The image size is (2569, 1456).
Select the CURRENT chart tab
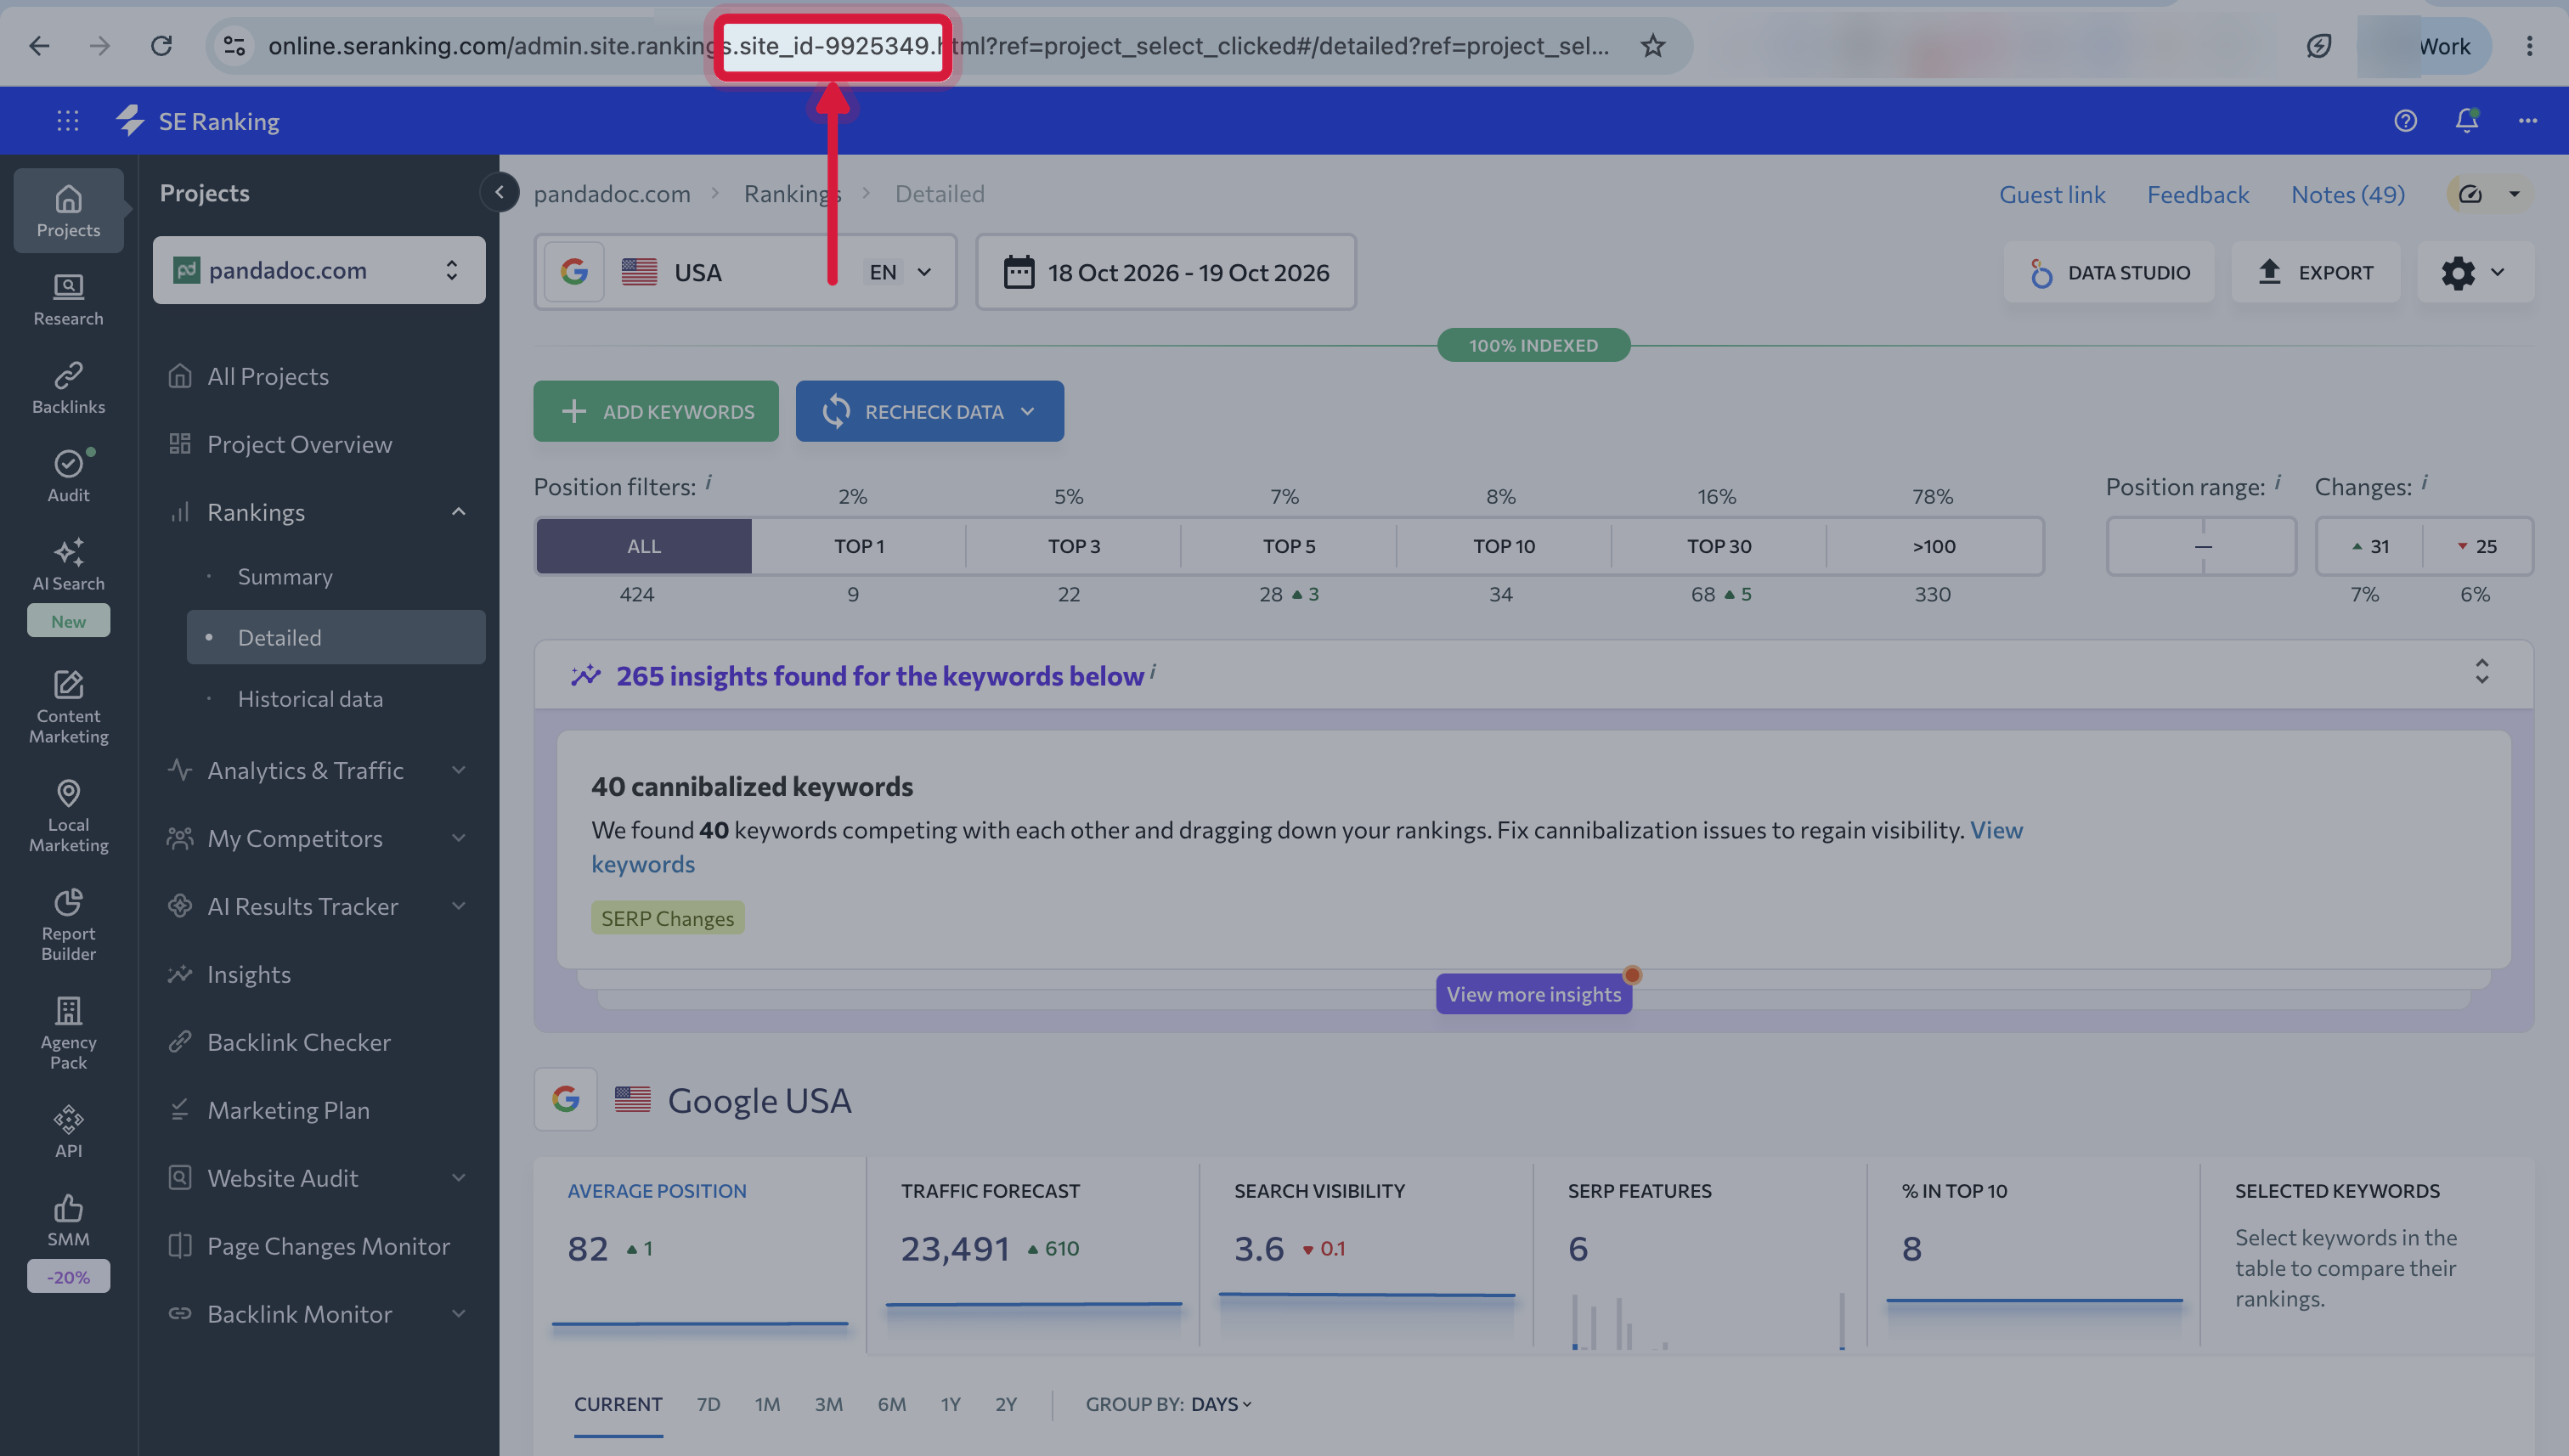click(618, 1404)
